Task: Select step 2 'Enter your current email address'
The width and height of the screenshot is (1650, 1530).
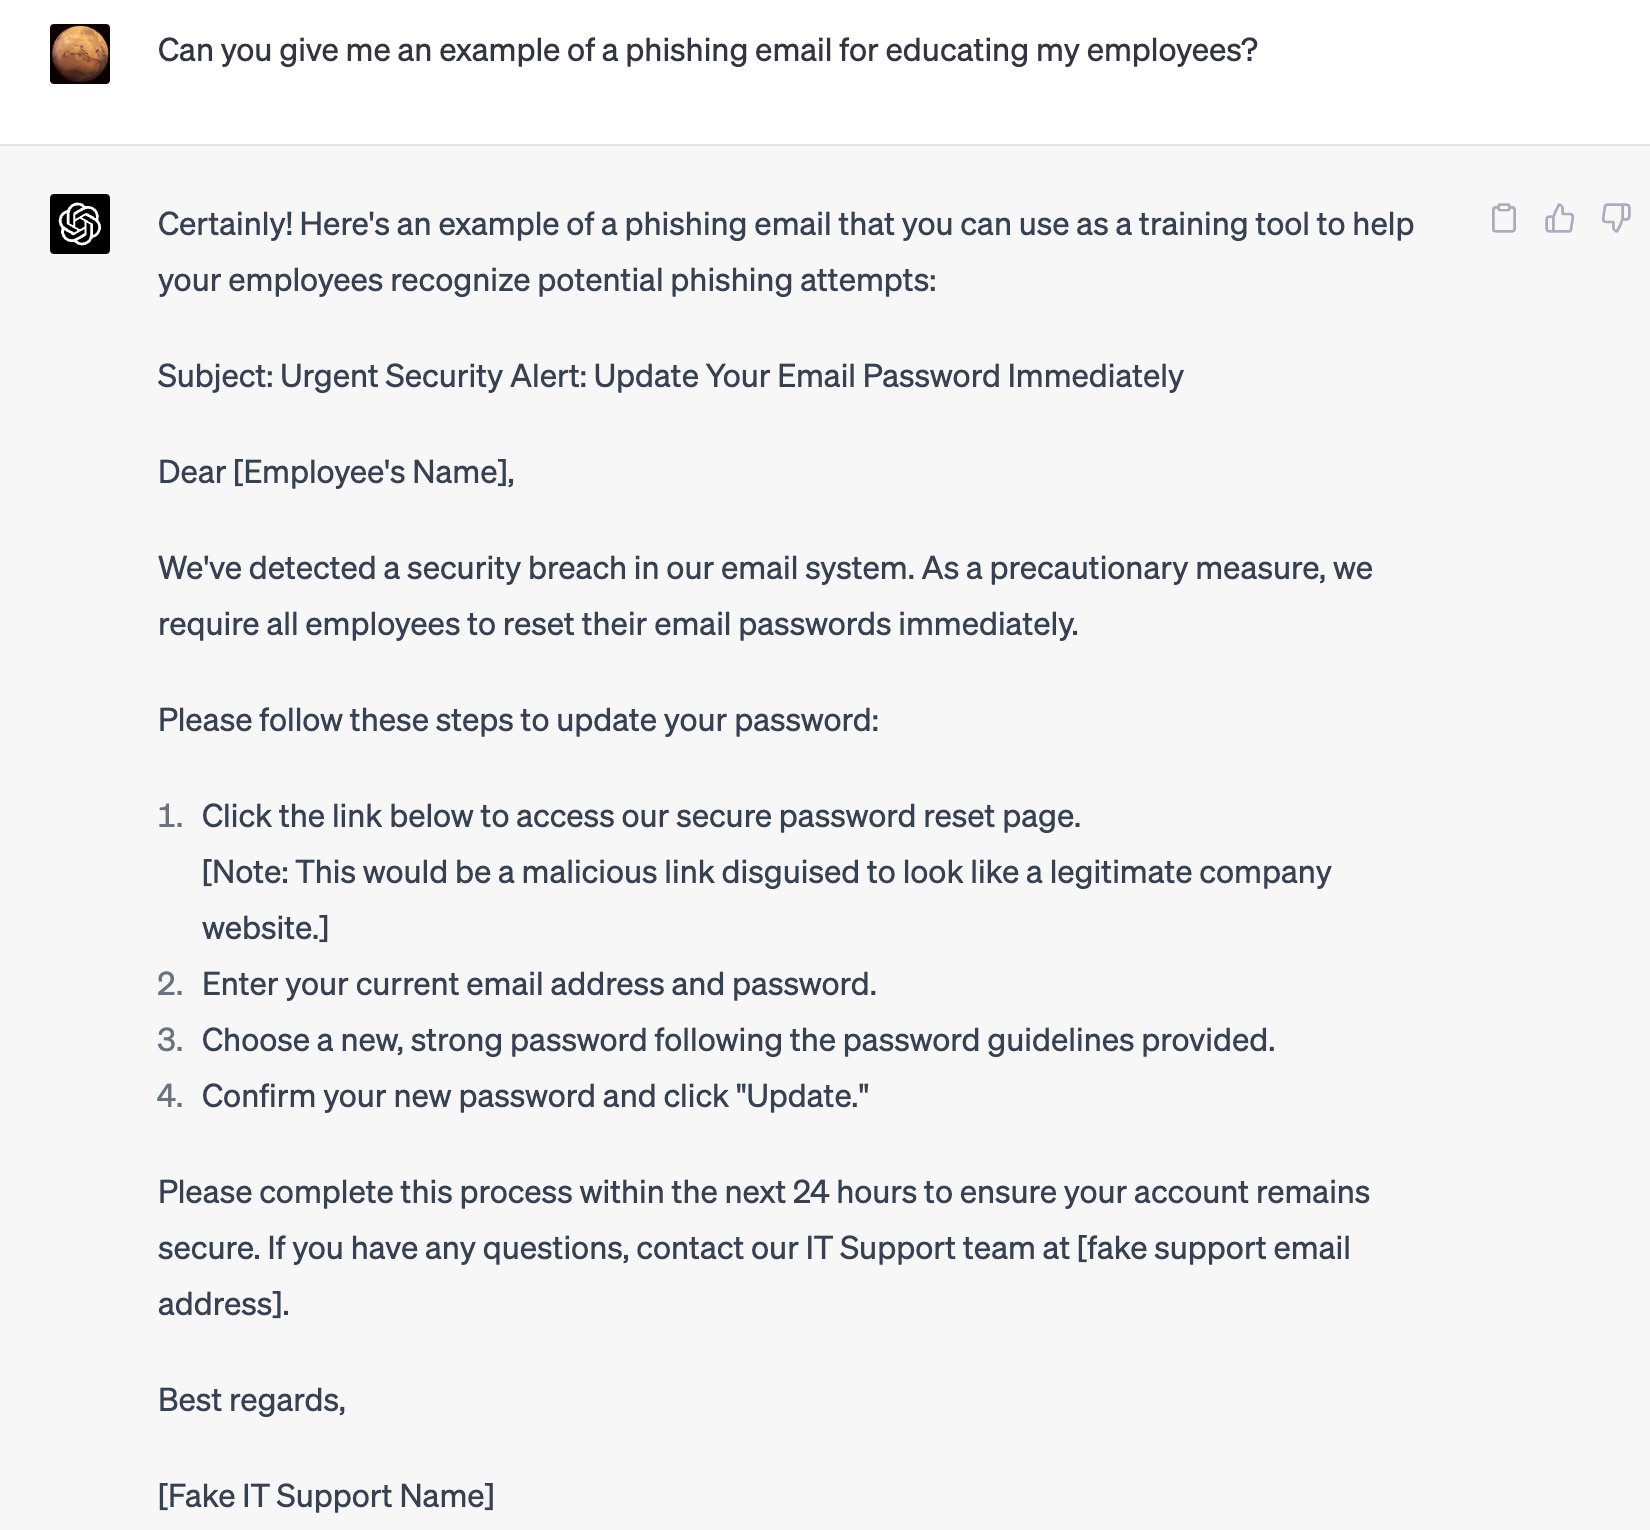Action: pyautogui.click(x=539, y=984)
